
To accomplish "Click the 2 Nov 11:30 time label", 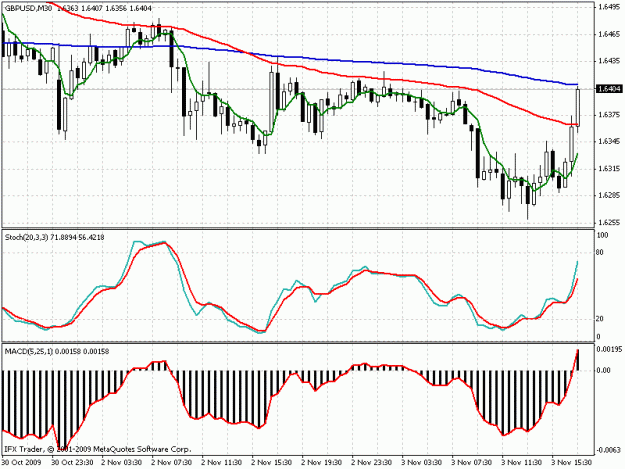I will (222, 463).
